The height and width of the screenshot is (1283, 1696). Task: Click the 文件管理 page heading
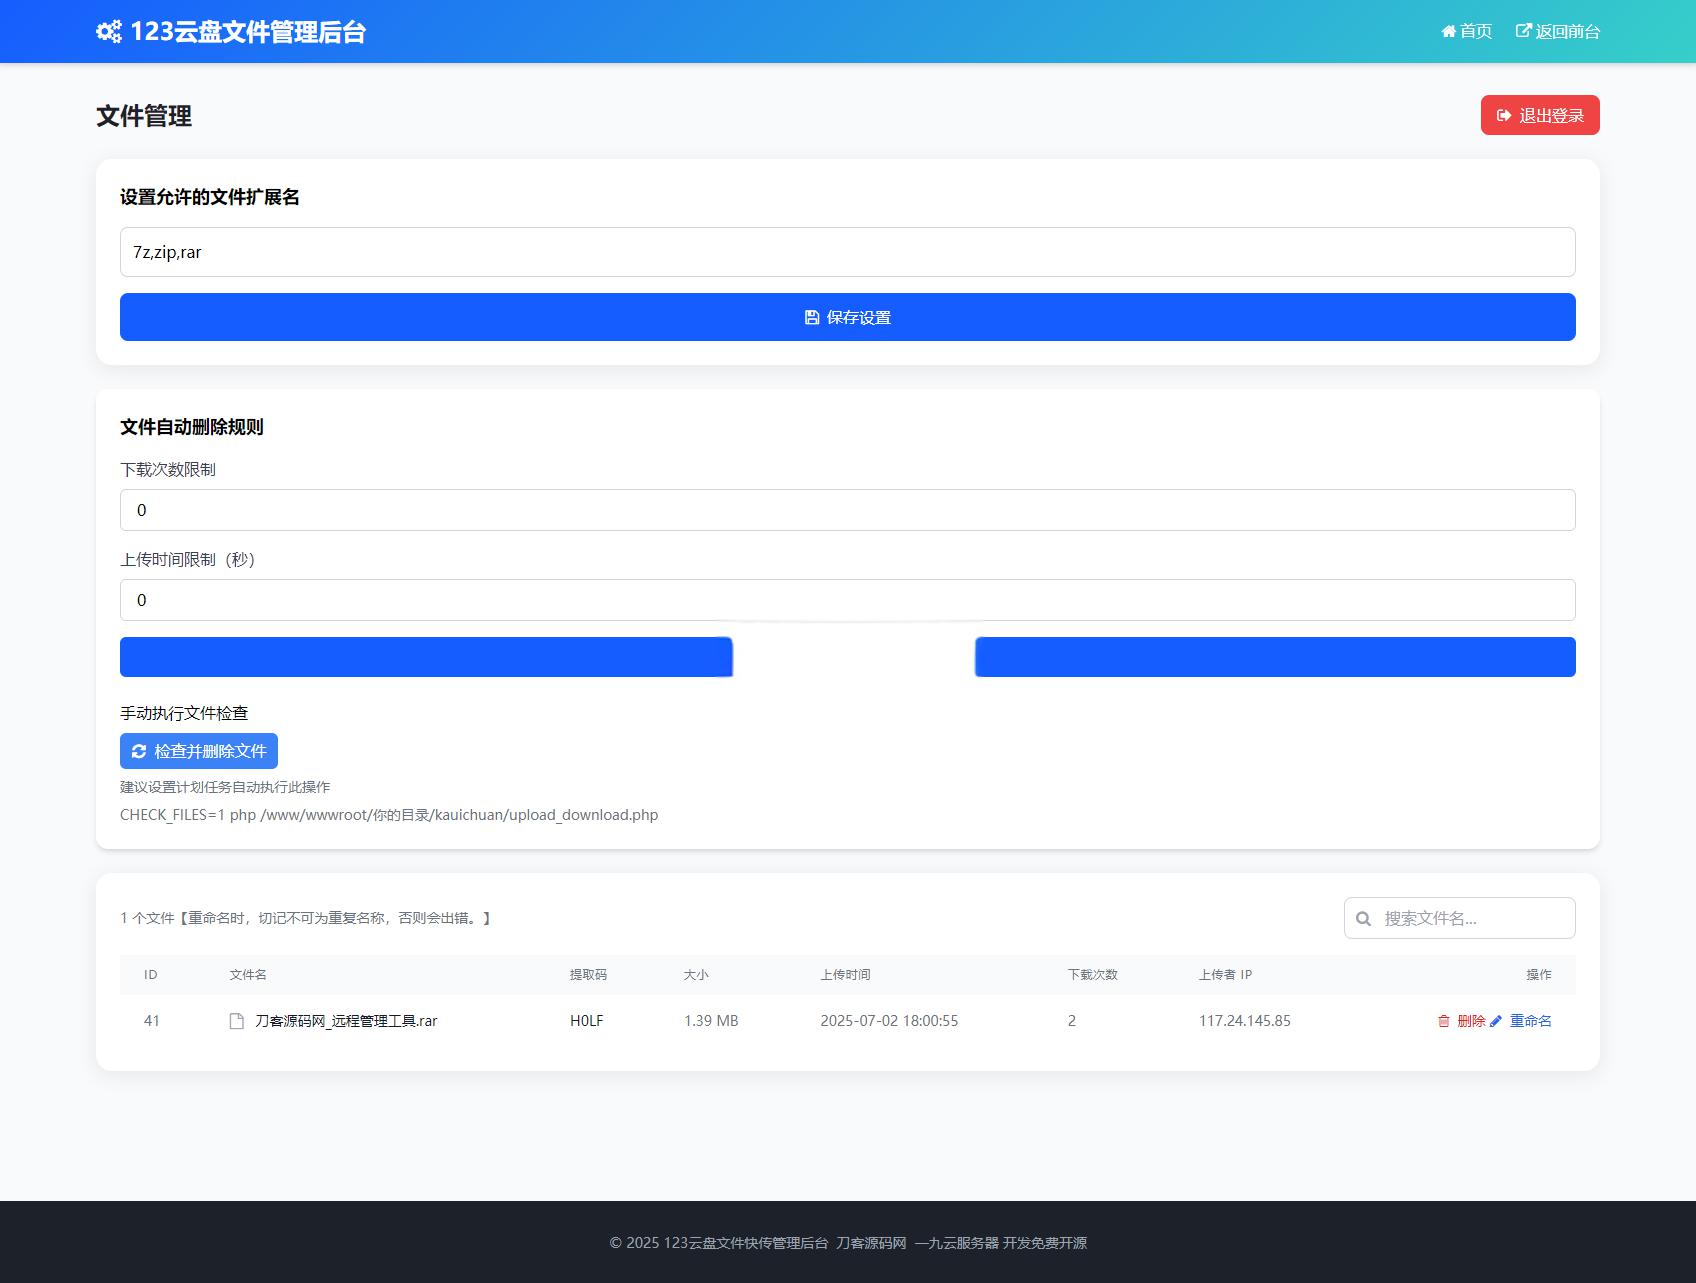pyautogui.click(x=144, y=116)
